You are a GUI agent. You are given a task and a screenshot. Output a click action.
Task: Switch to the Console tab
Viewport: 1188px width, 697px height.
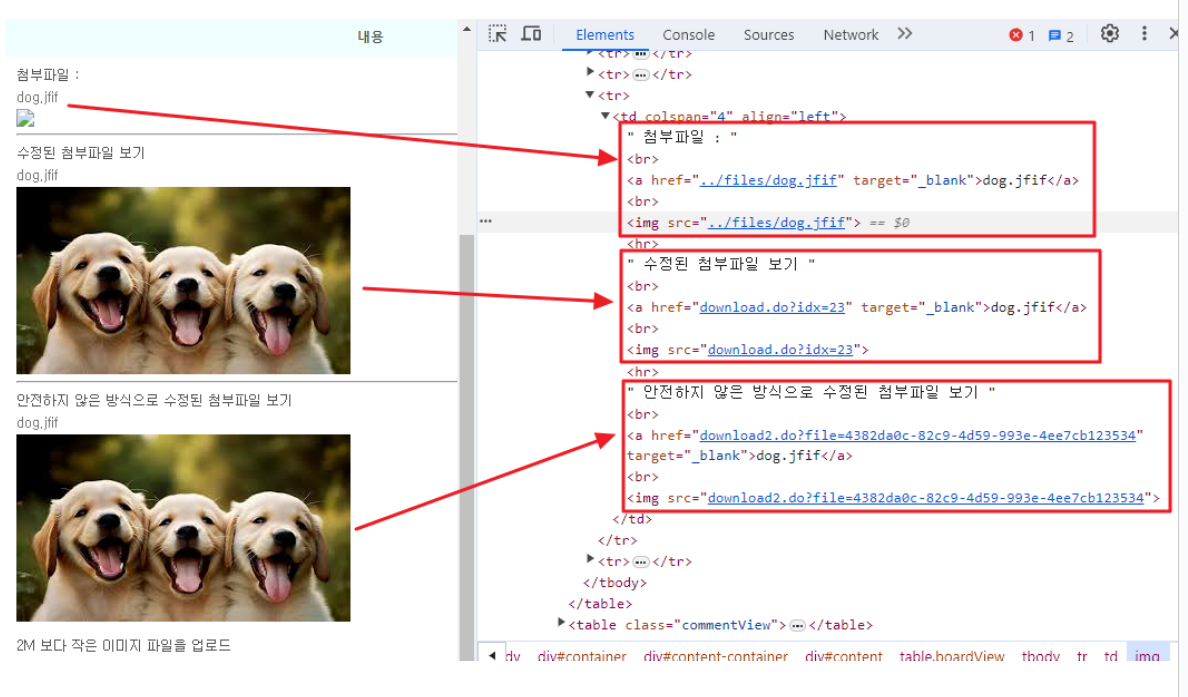pyautogui.click(x=688, y=35)
